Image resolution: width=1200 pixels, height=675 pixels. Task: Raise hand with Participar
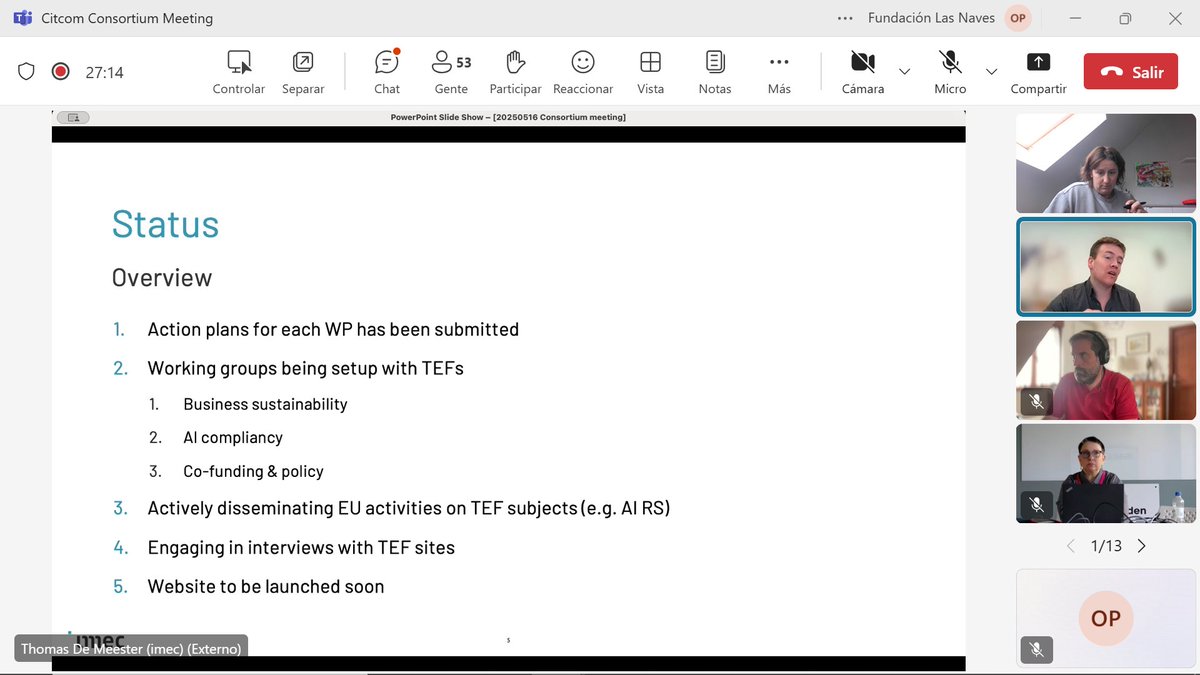click(x=515, y=72)
